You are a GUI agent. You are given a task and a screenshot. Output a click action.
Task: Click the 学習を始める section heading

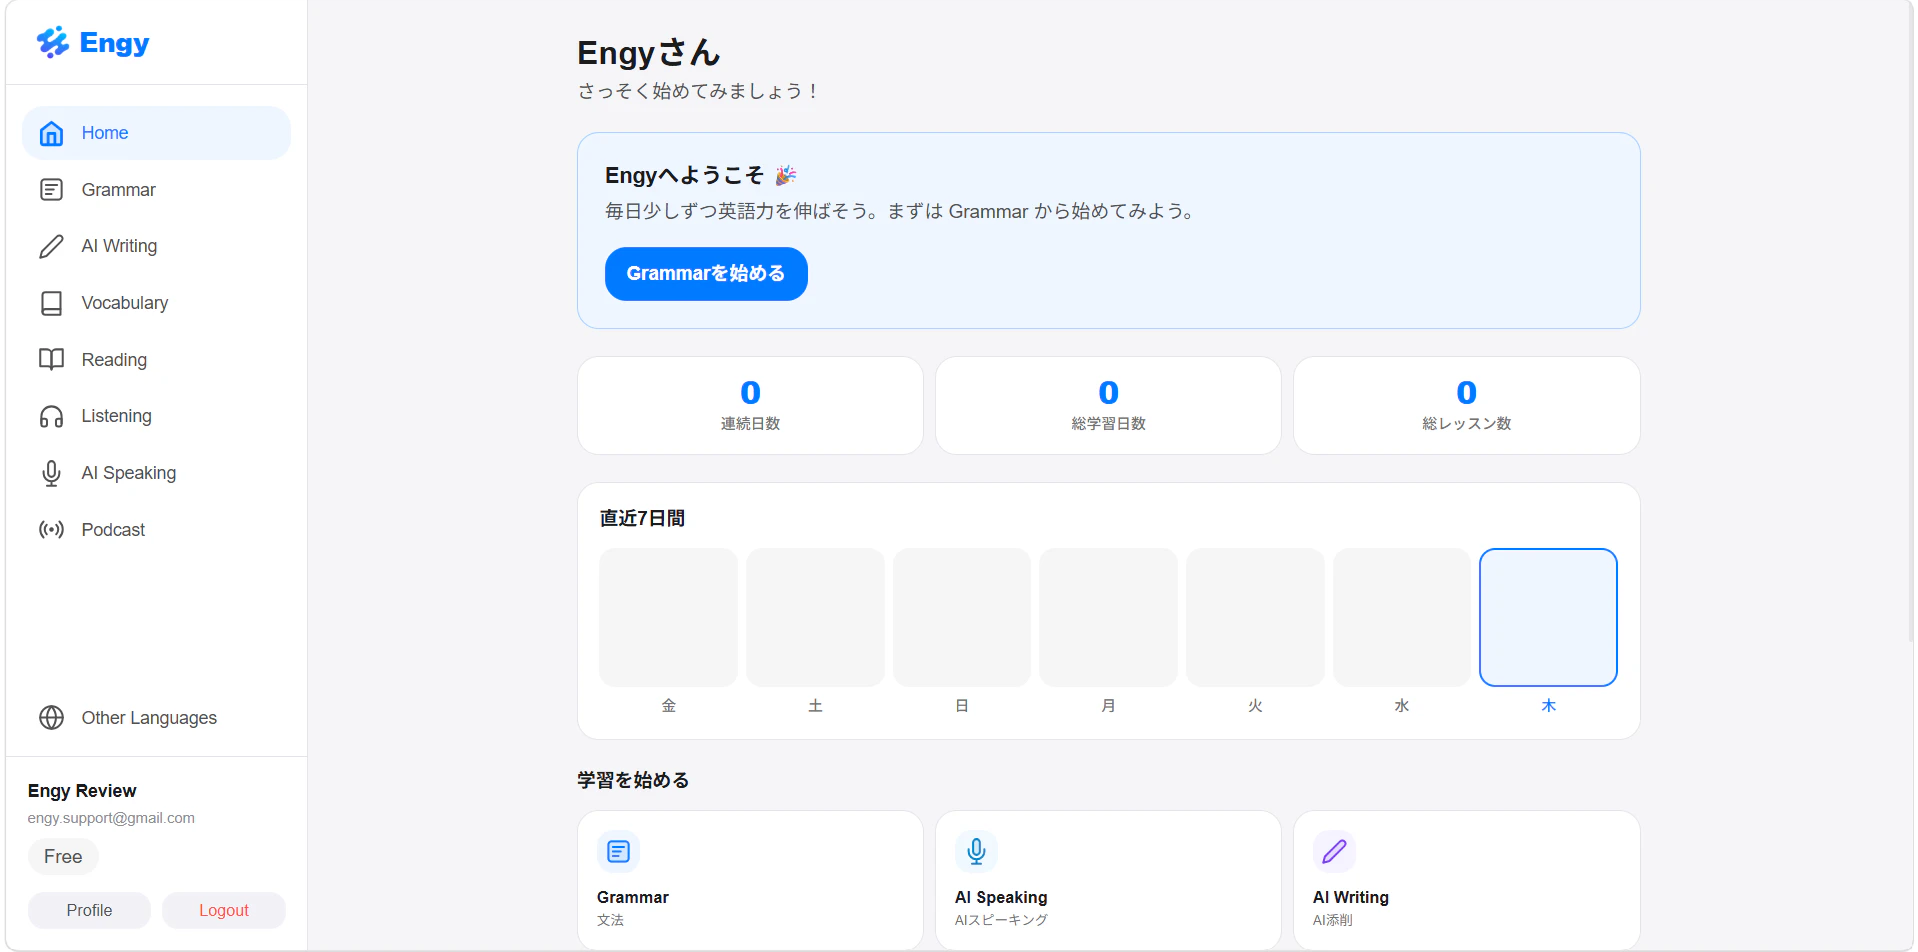[x=633, y=780]
